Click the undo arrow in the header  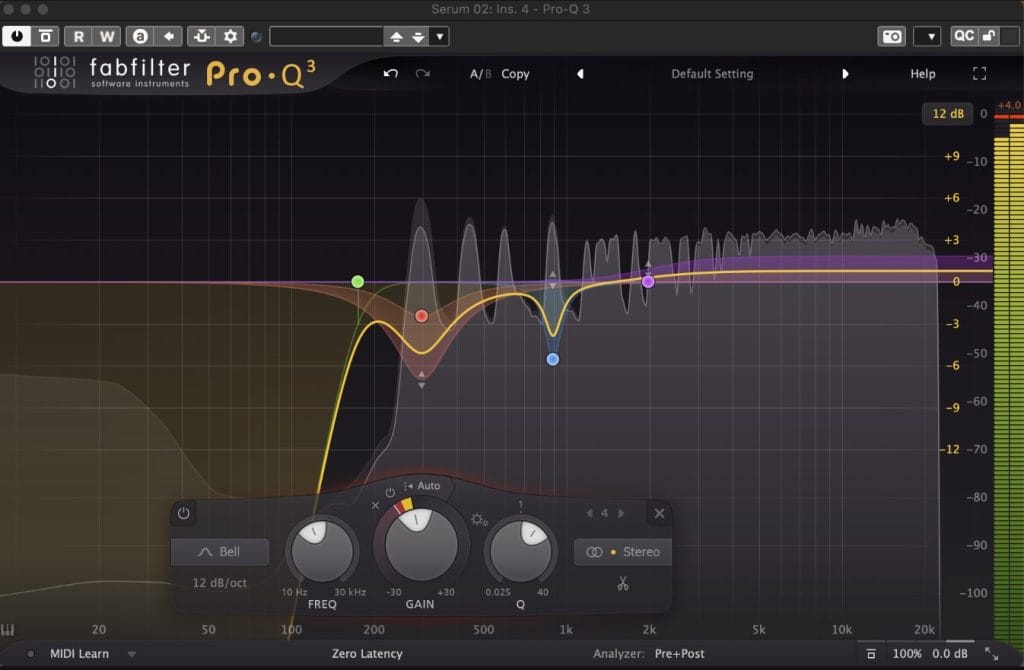391,74
